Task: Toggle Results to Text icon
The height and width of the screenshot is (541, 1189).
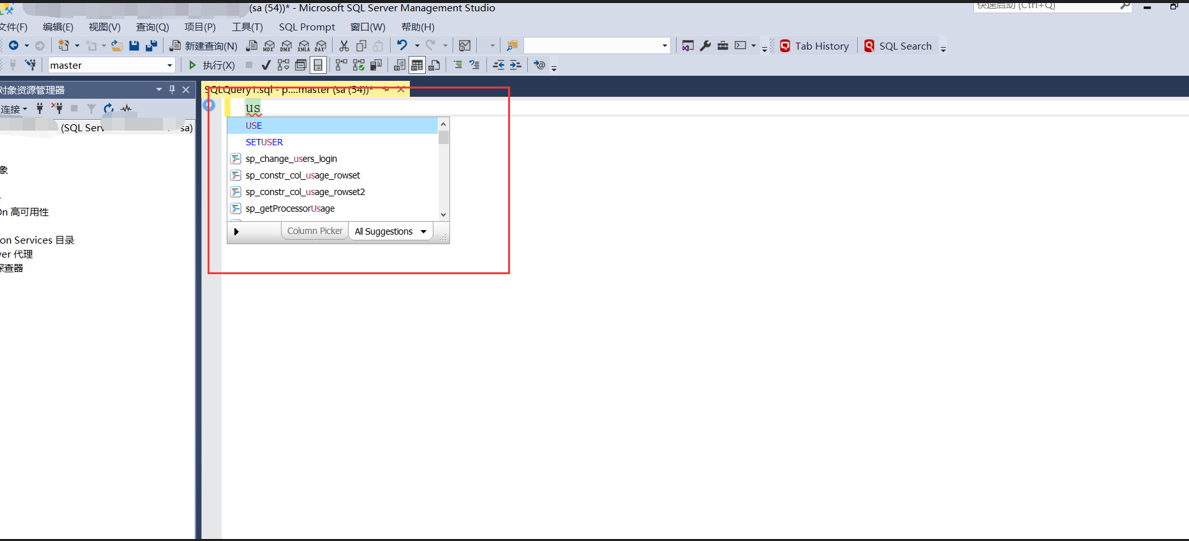Action: 399,65
